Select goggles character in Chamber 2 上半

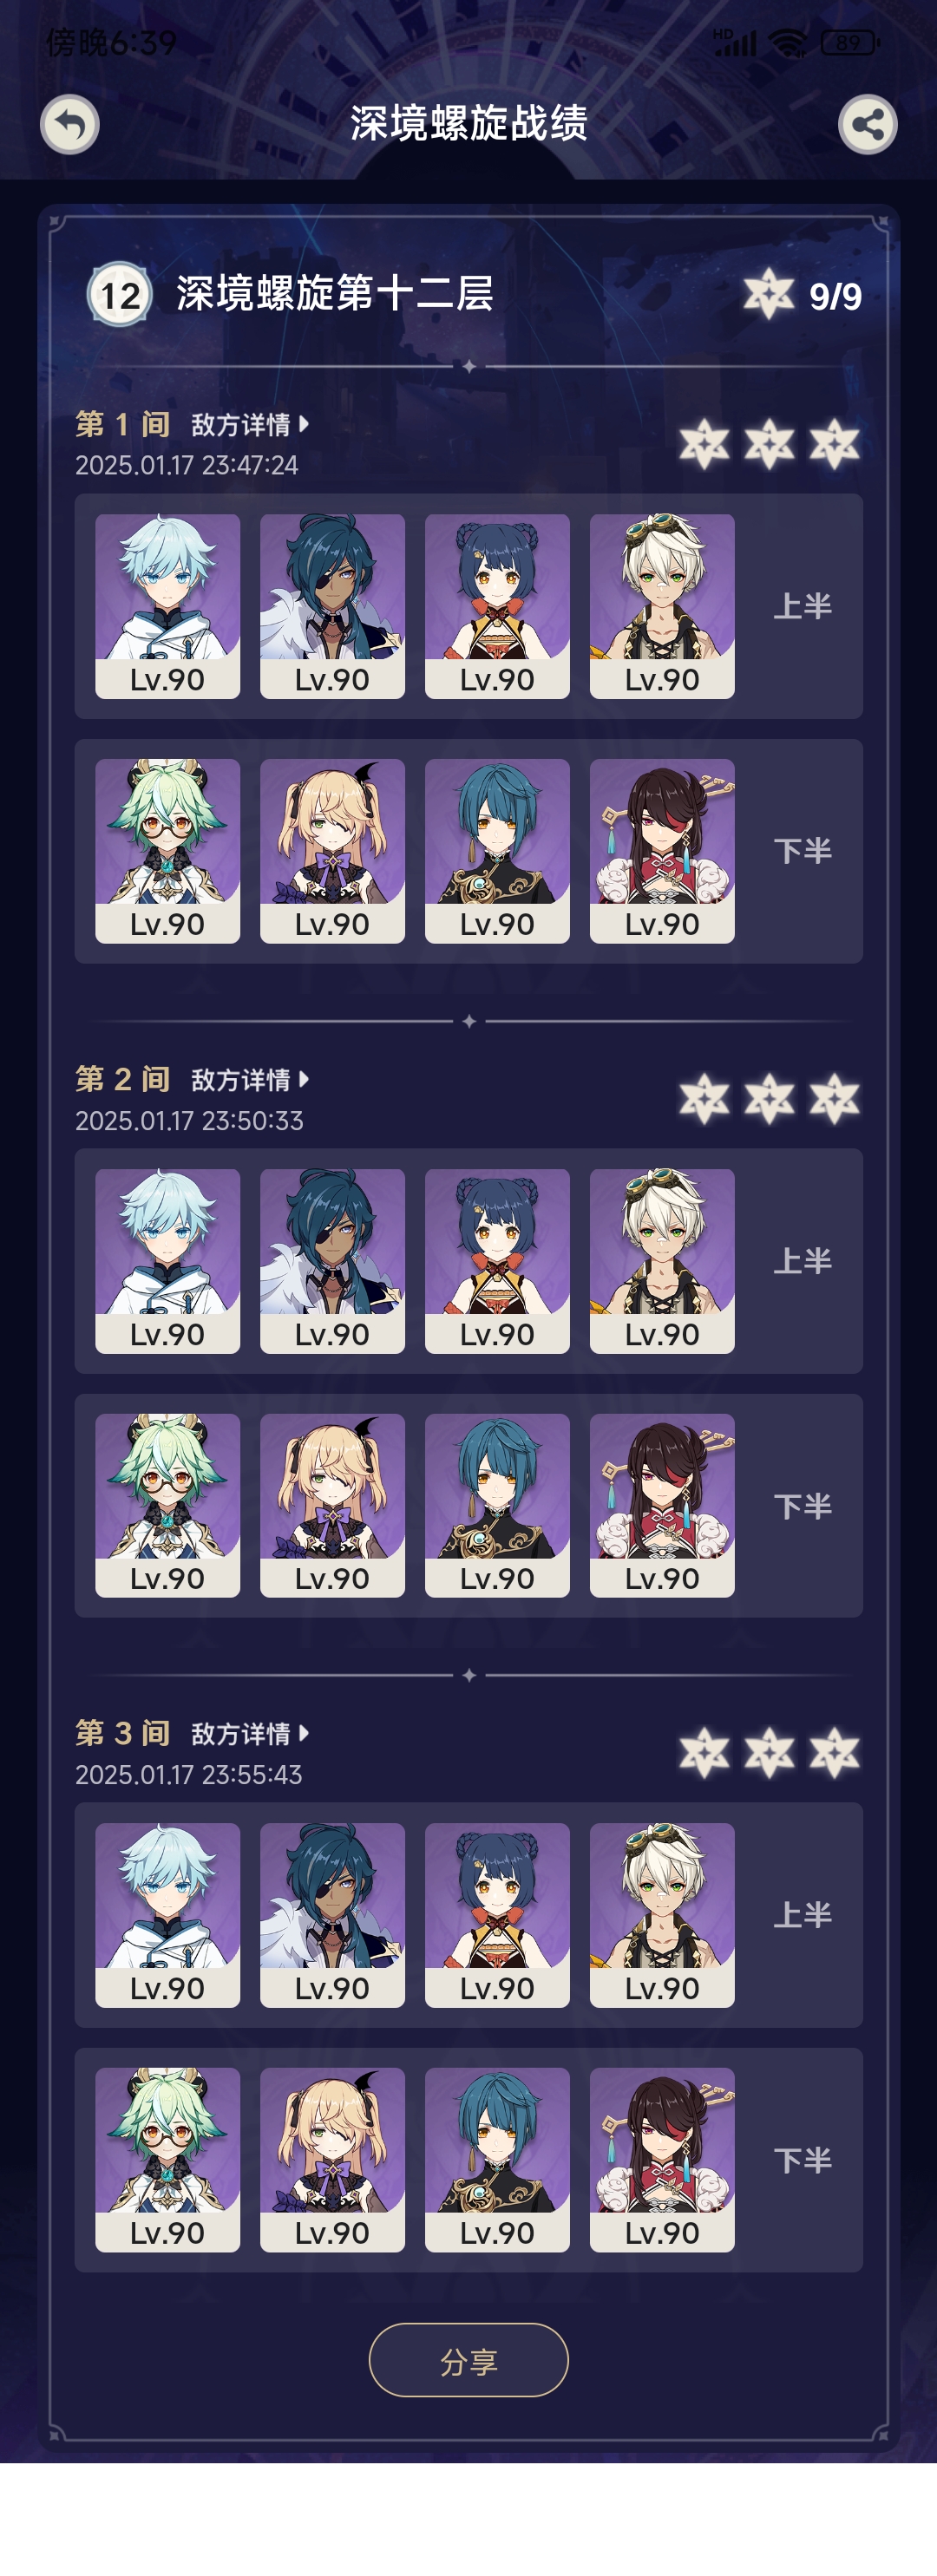pos(662,1261)
